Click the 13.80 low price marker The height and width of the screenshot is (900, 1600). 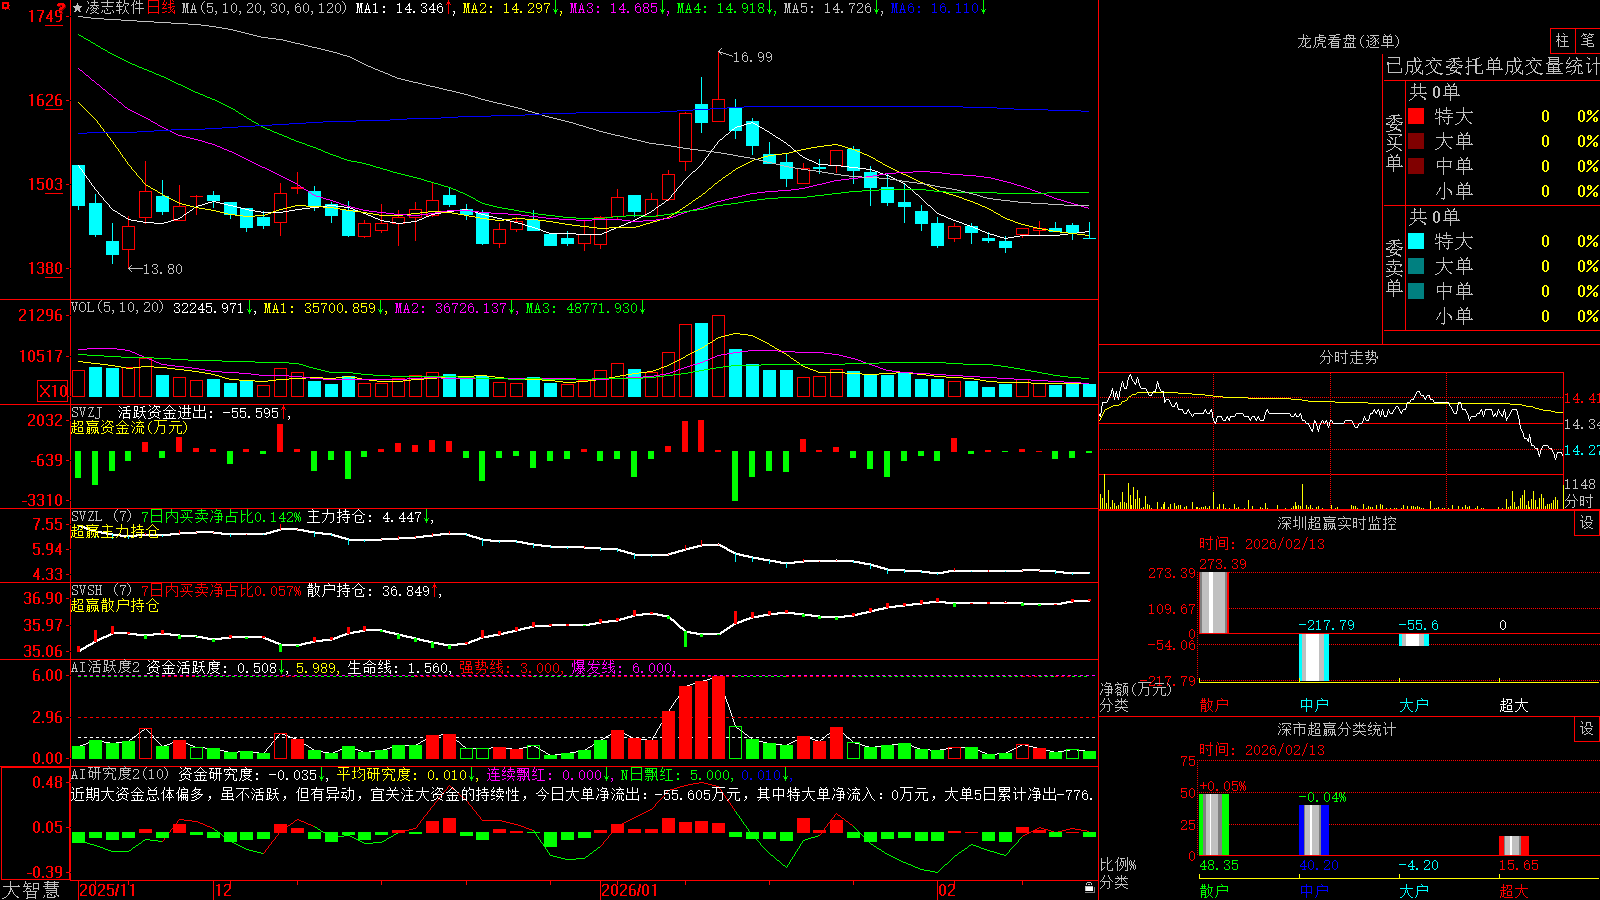pyautogui.click(x=162, y=269)
